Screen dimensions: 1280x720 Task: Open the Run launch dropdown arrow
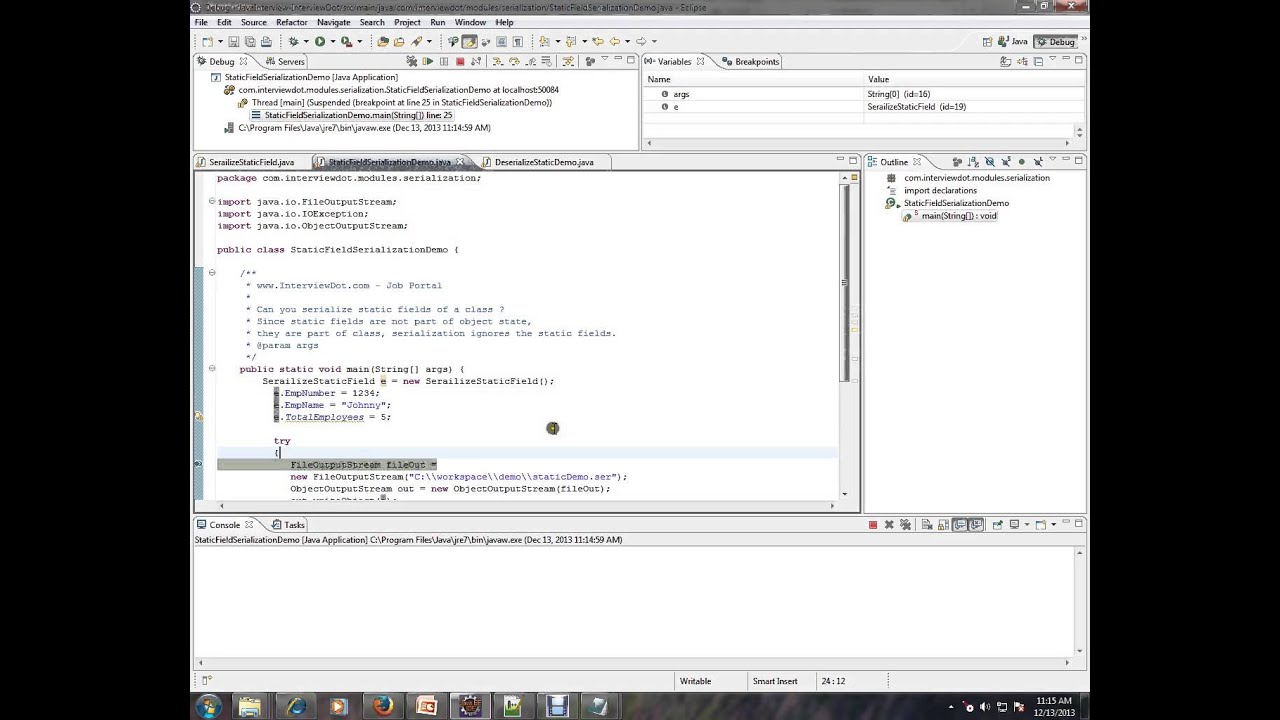click(x=333, y=41)
